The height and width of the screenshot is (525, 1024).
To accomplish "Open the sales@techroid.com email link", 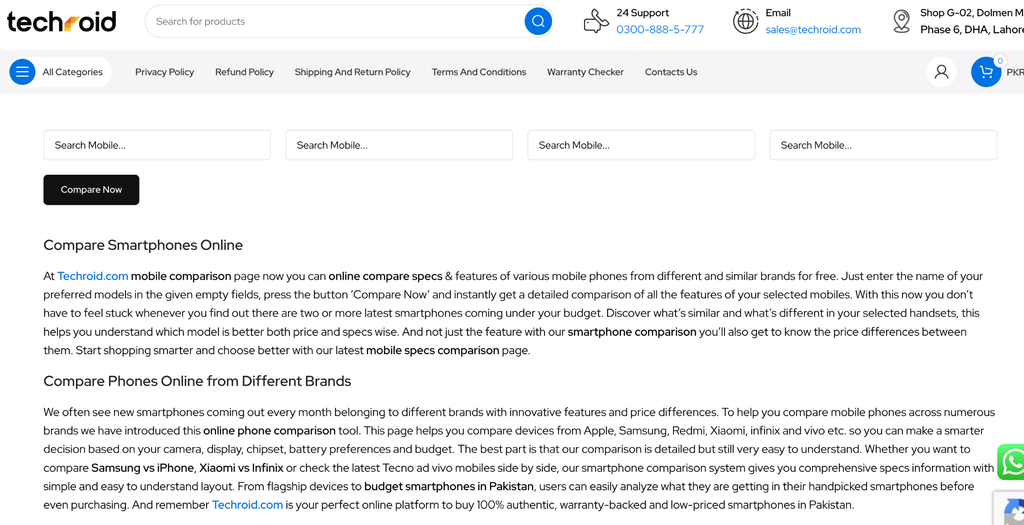I will click(813, 29).
